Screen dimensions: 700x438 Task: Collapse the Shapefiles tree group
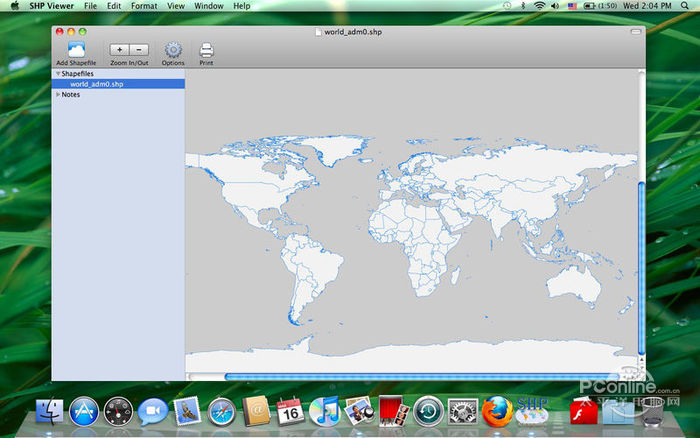(58, 74)
